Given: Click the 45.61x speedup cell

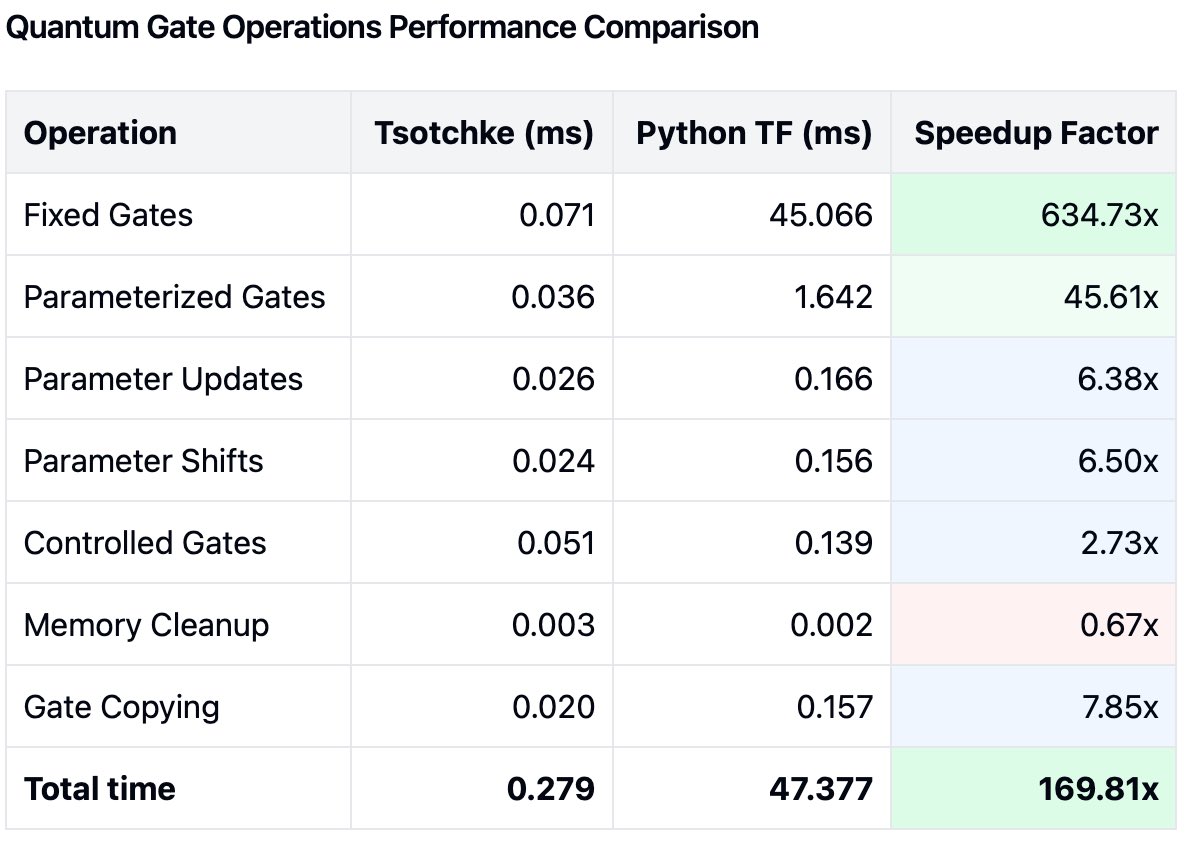Looking at the screenshot, I should click(1034, 297).
